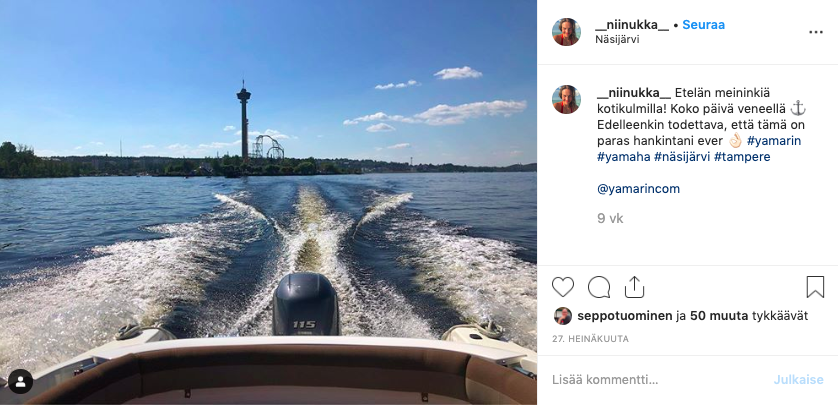Save post with bookmark icon

pyautogui.click(x=815, y=287)
